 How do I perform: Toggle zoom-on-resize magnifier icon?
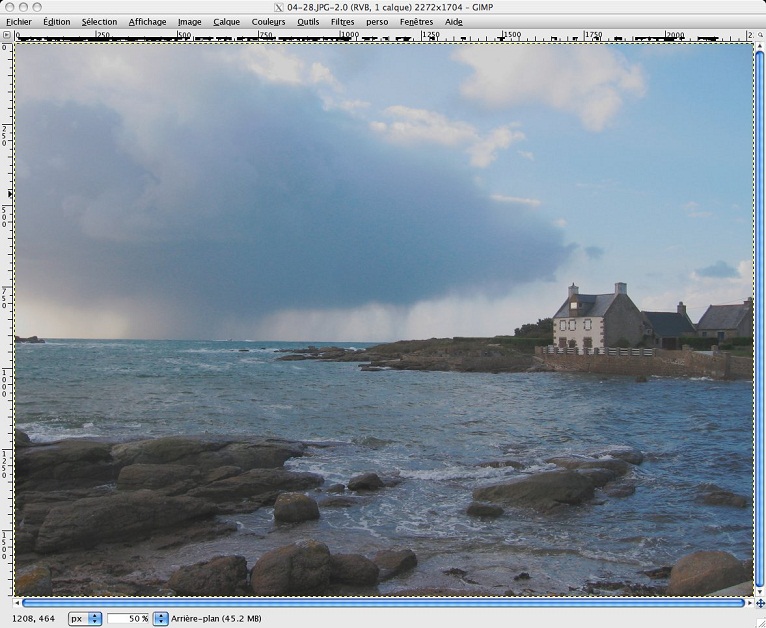[x=759, y=35]
